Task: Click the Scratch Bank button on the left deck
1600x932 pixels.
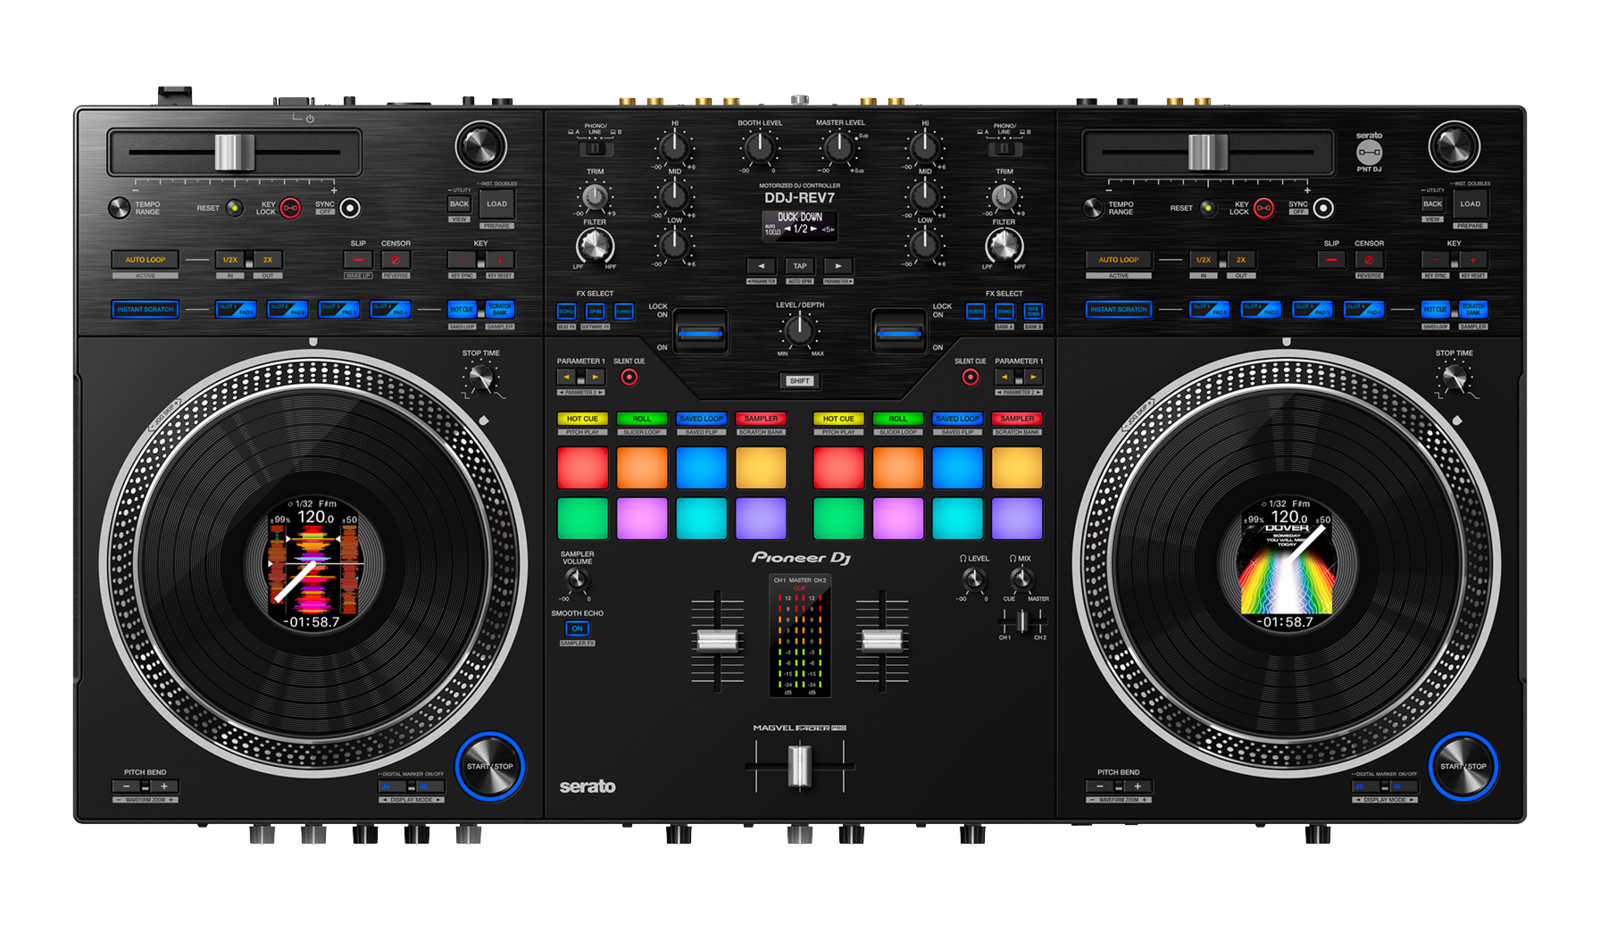Action: [500, 310]
